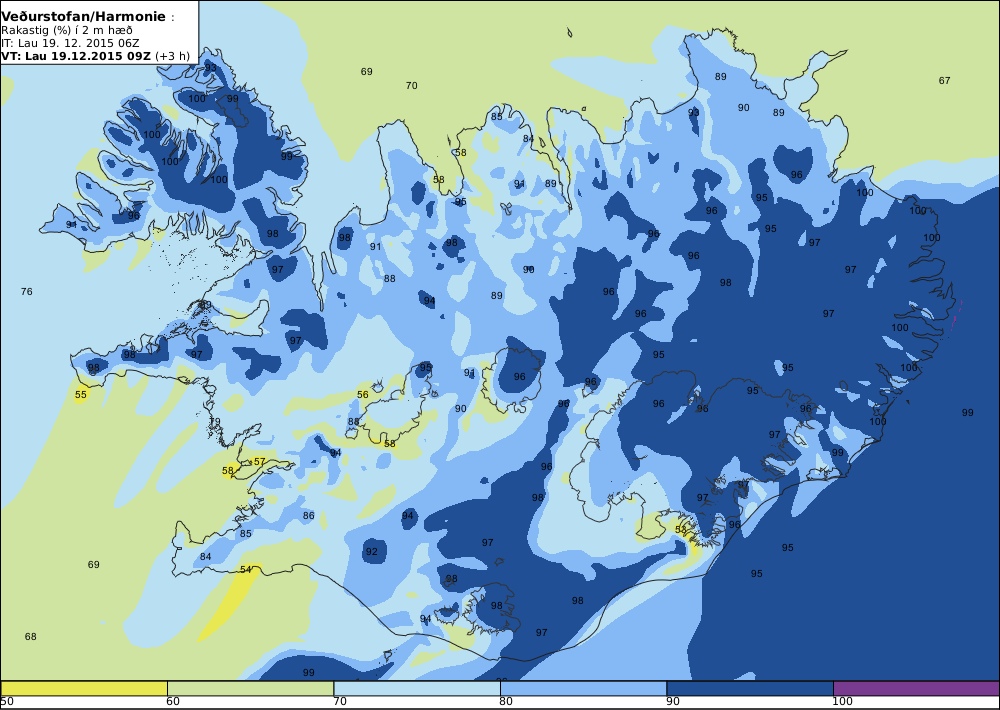This screenshot has width=1000, height=710.
Task: Click the 92 humidity value on the map
Action: [372, 552]
